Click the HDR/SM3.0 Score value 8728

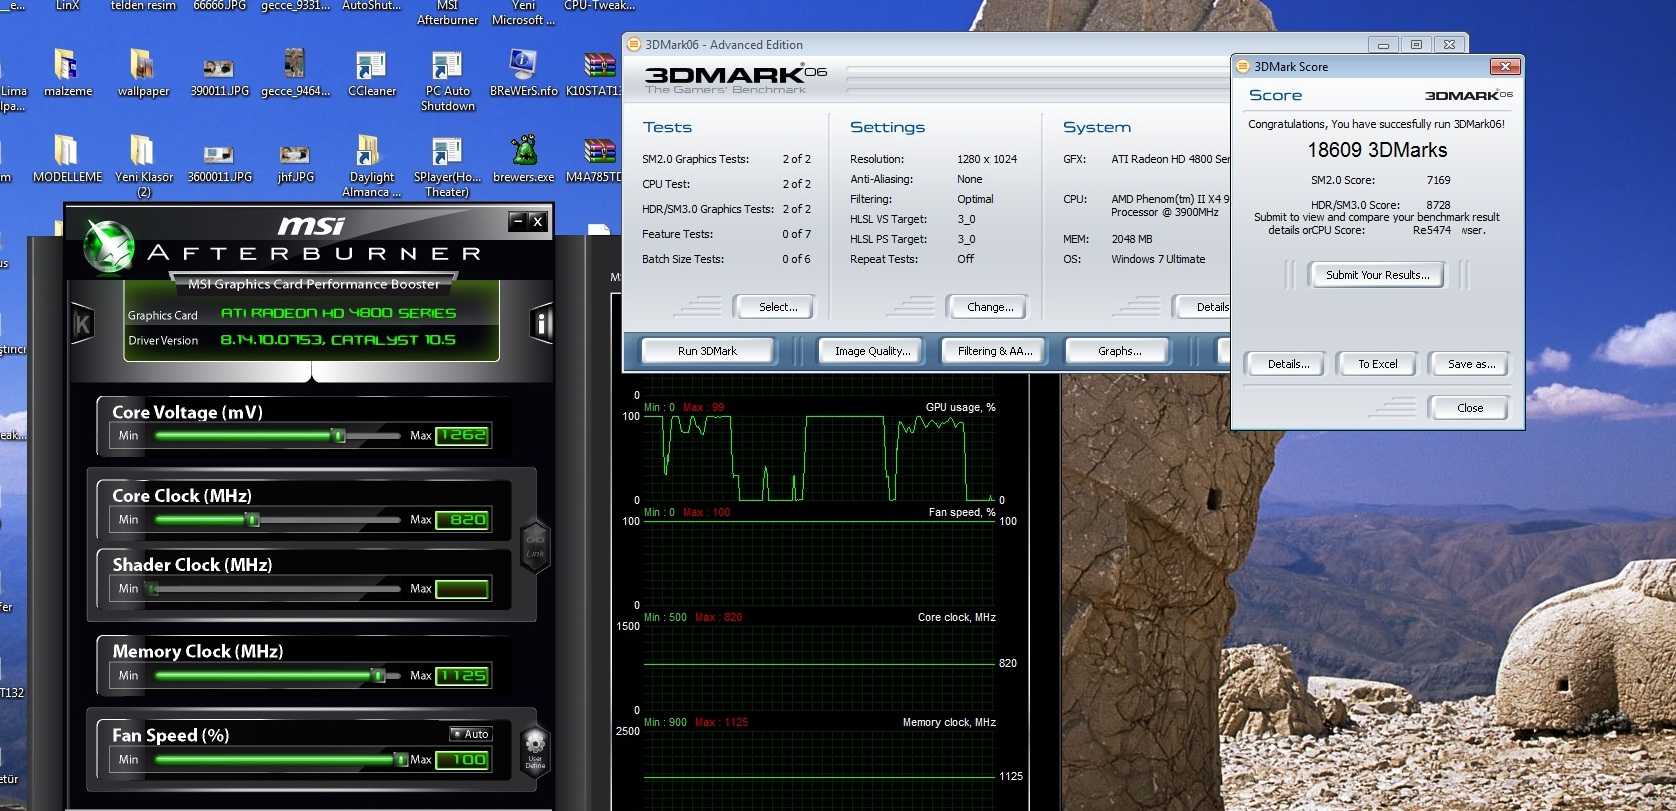point(1438,204)
